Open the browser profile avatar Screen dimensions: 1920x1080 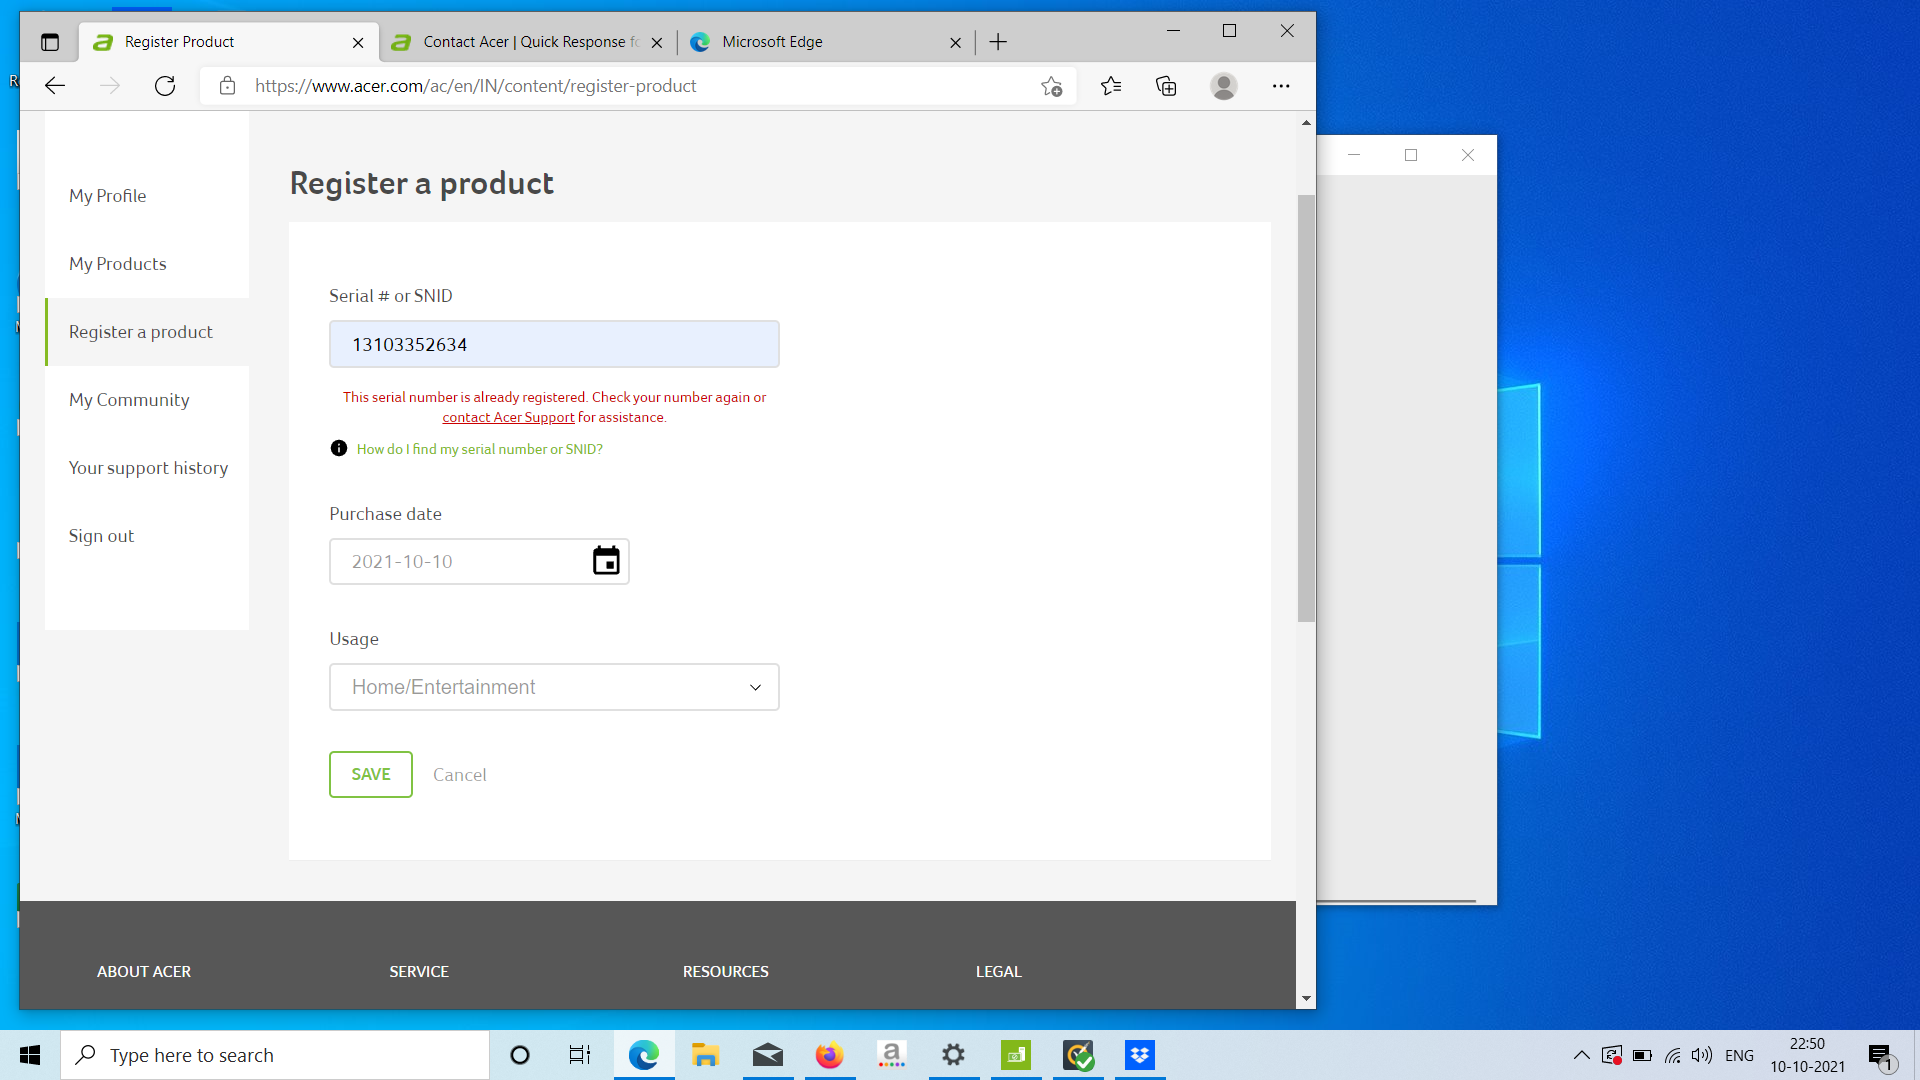1224,86
